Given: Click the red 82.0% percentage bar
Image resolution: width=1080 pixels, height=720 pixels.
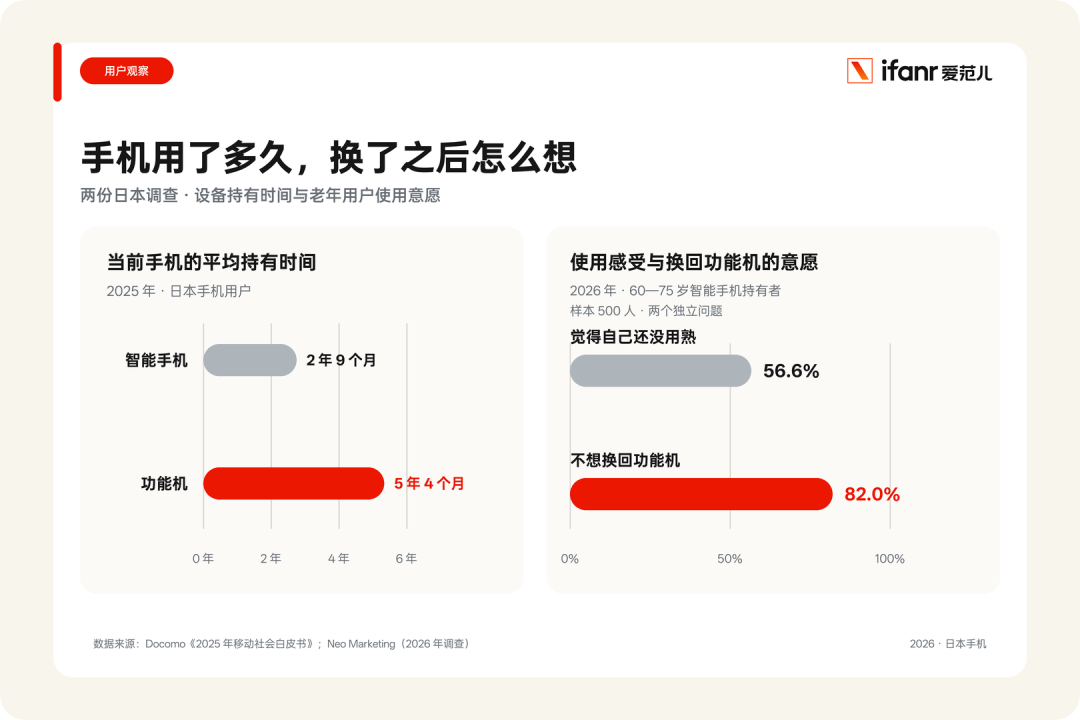Looking at the screenshot, I should pos(701,494).
